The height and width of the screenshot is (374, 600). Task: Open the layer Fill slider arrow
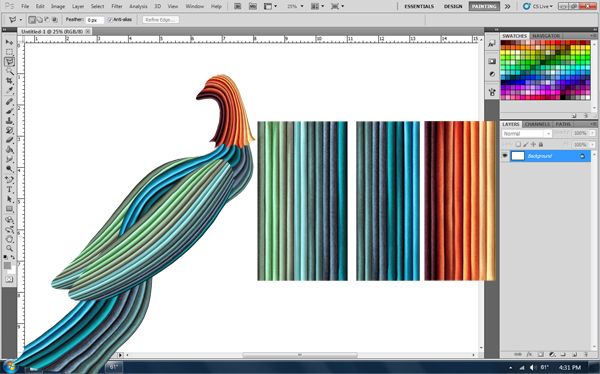[x=593, y=145]
